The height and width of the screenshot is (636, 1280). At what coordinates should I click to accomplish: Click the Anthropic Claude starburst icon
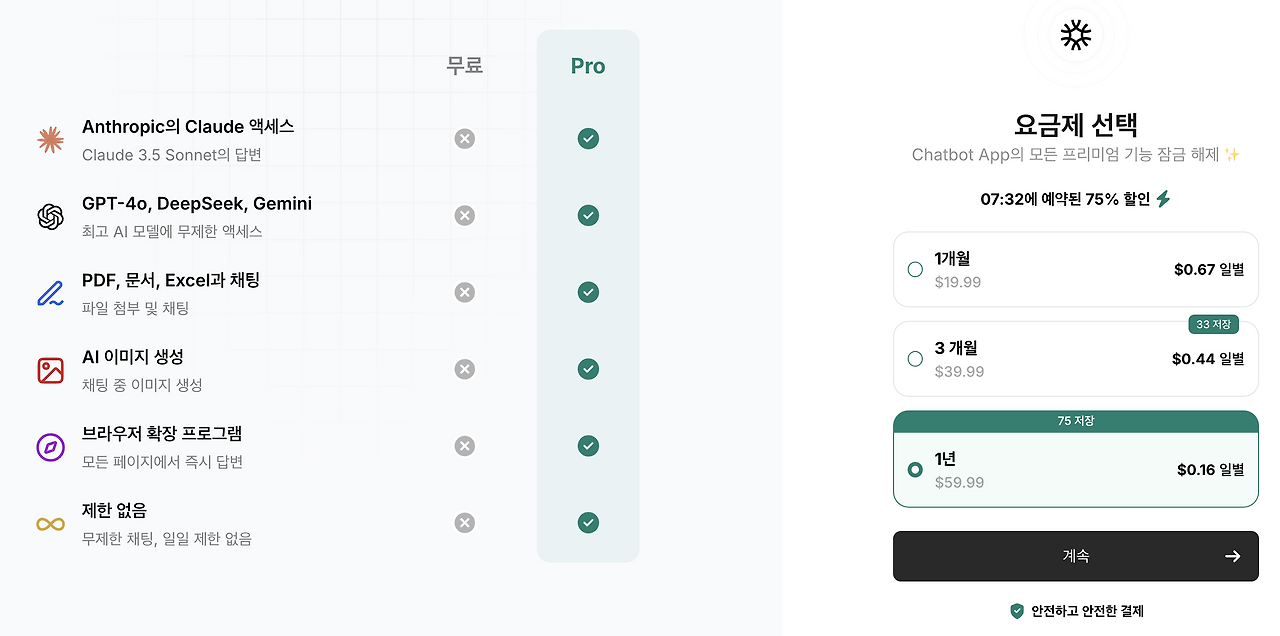click(x=50, y=140)
